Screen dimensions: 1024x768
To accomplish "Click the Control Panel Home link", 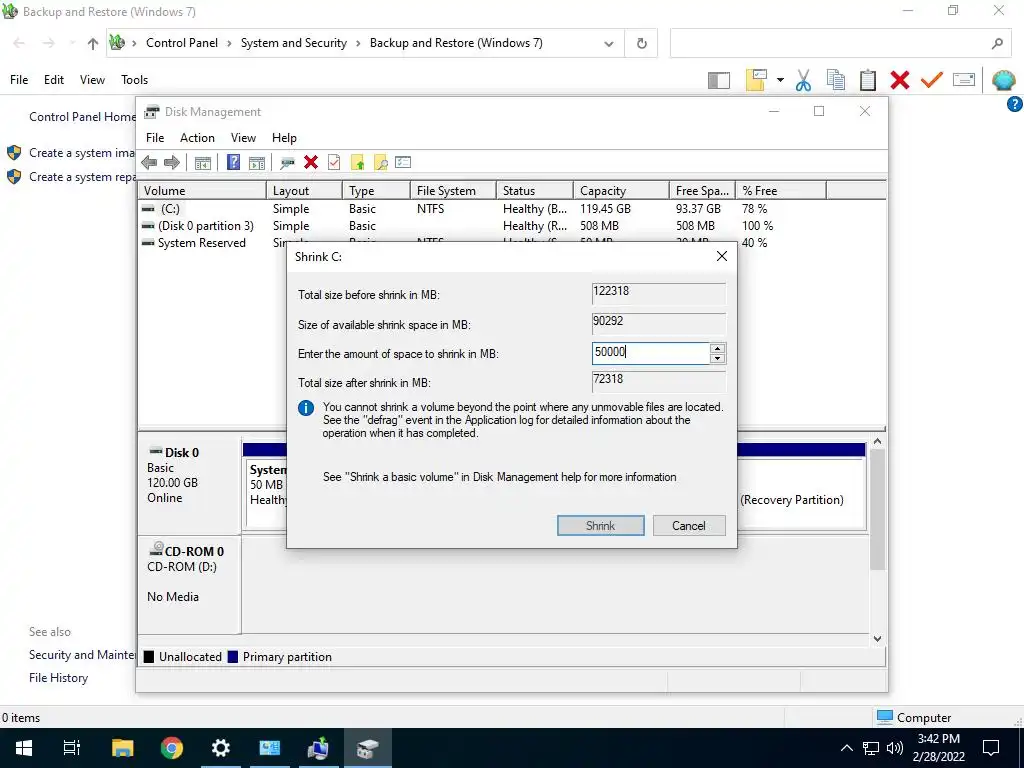I will coord(82,117).
